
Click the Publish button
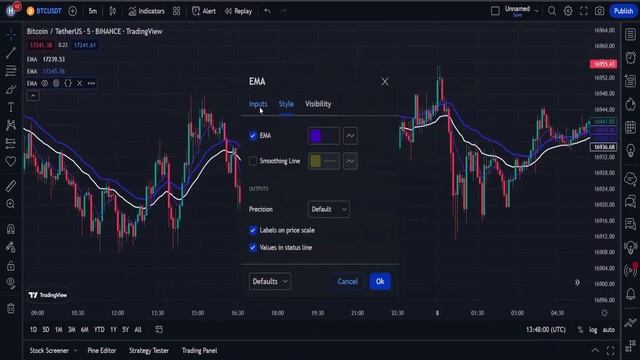pos(623,11)
